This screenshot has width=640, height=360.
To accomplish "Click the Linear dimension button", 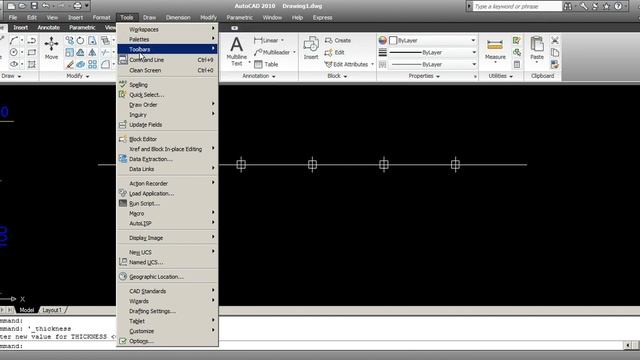I will [266, 40].
